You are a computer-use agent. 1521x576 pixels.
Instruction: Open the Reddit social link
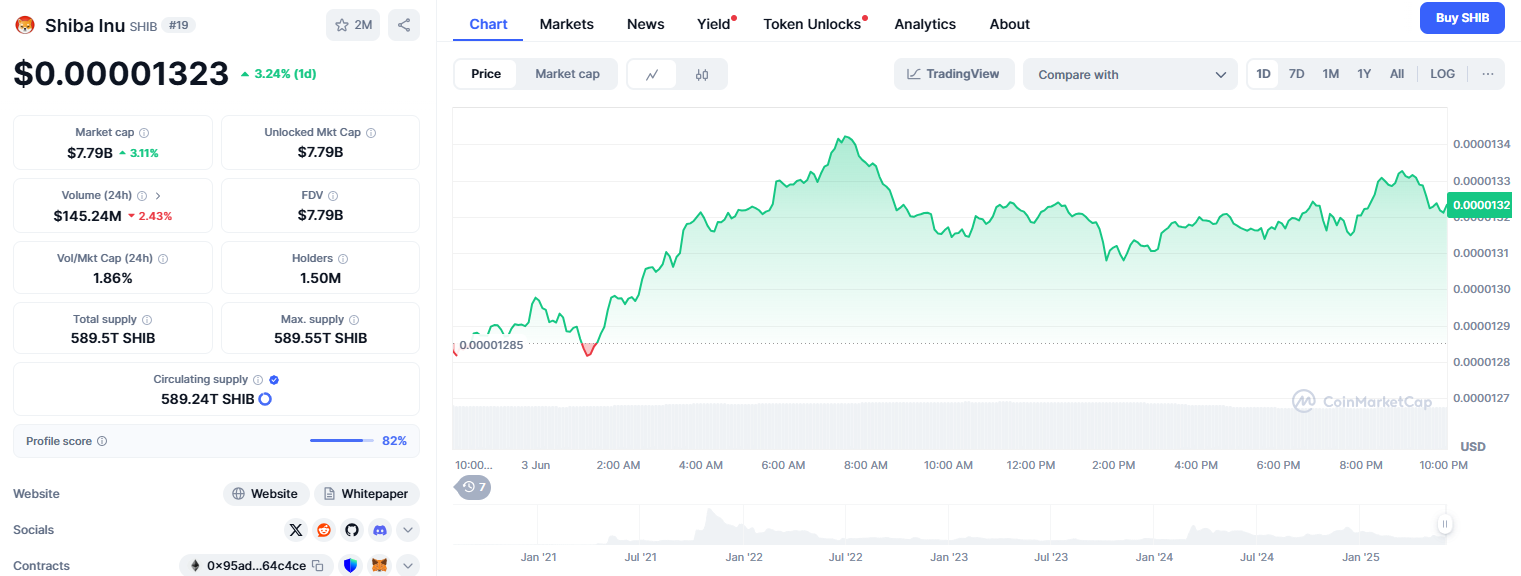click(324, 530)
